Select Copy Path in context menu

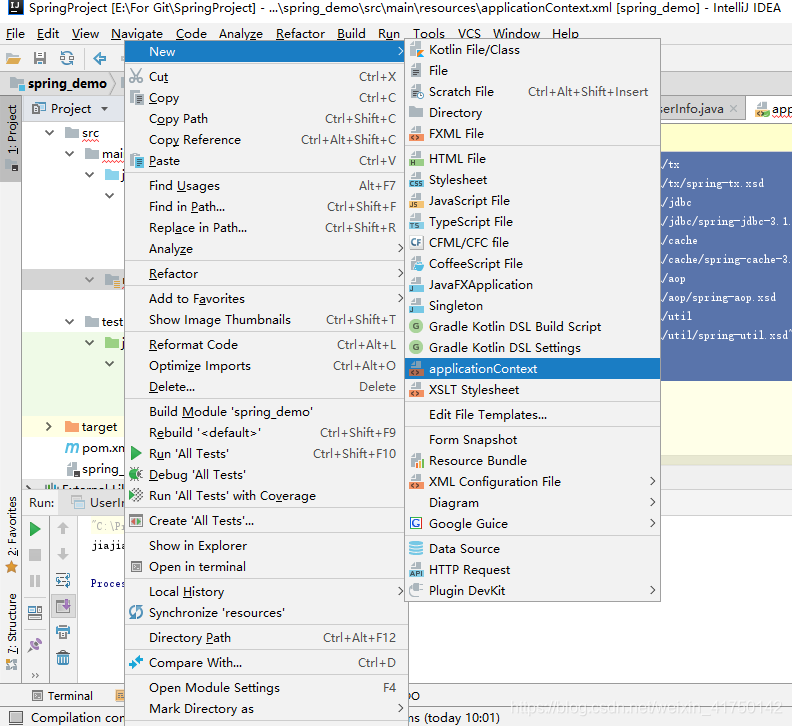point(265,119)
